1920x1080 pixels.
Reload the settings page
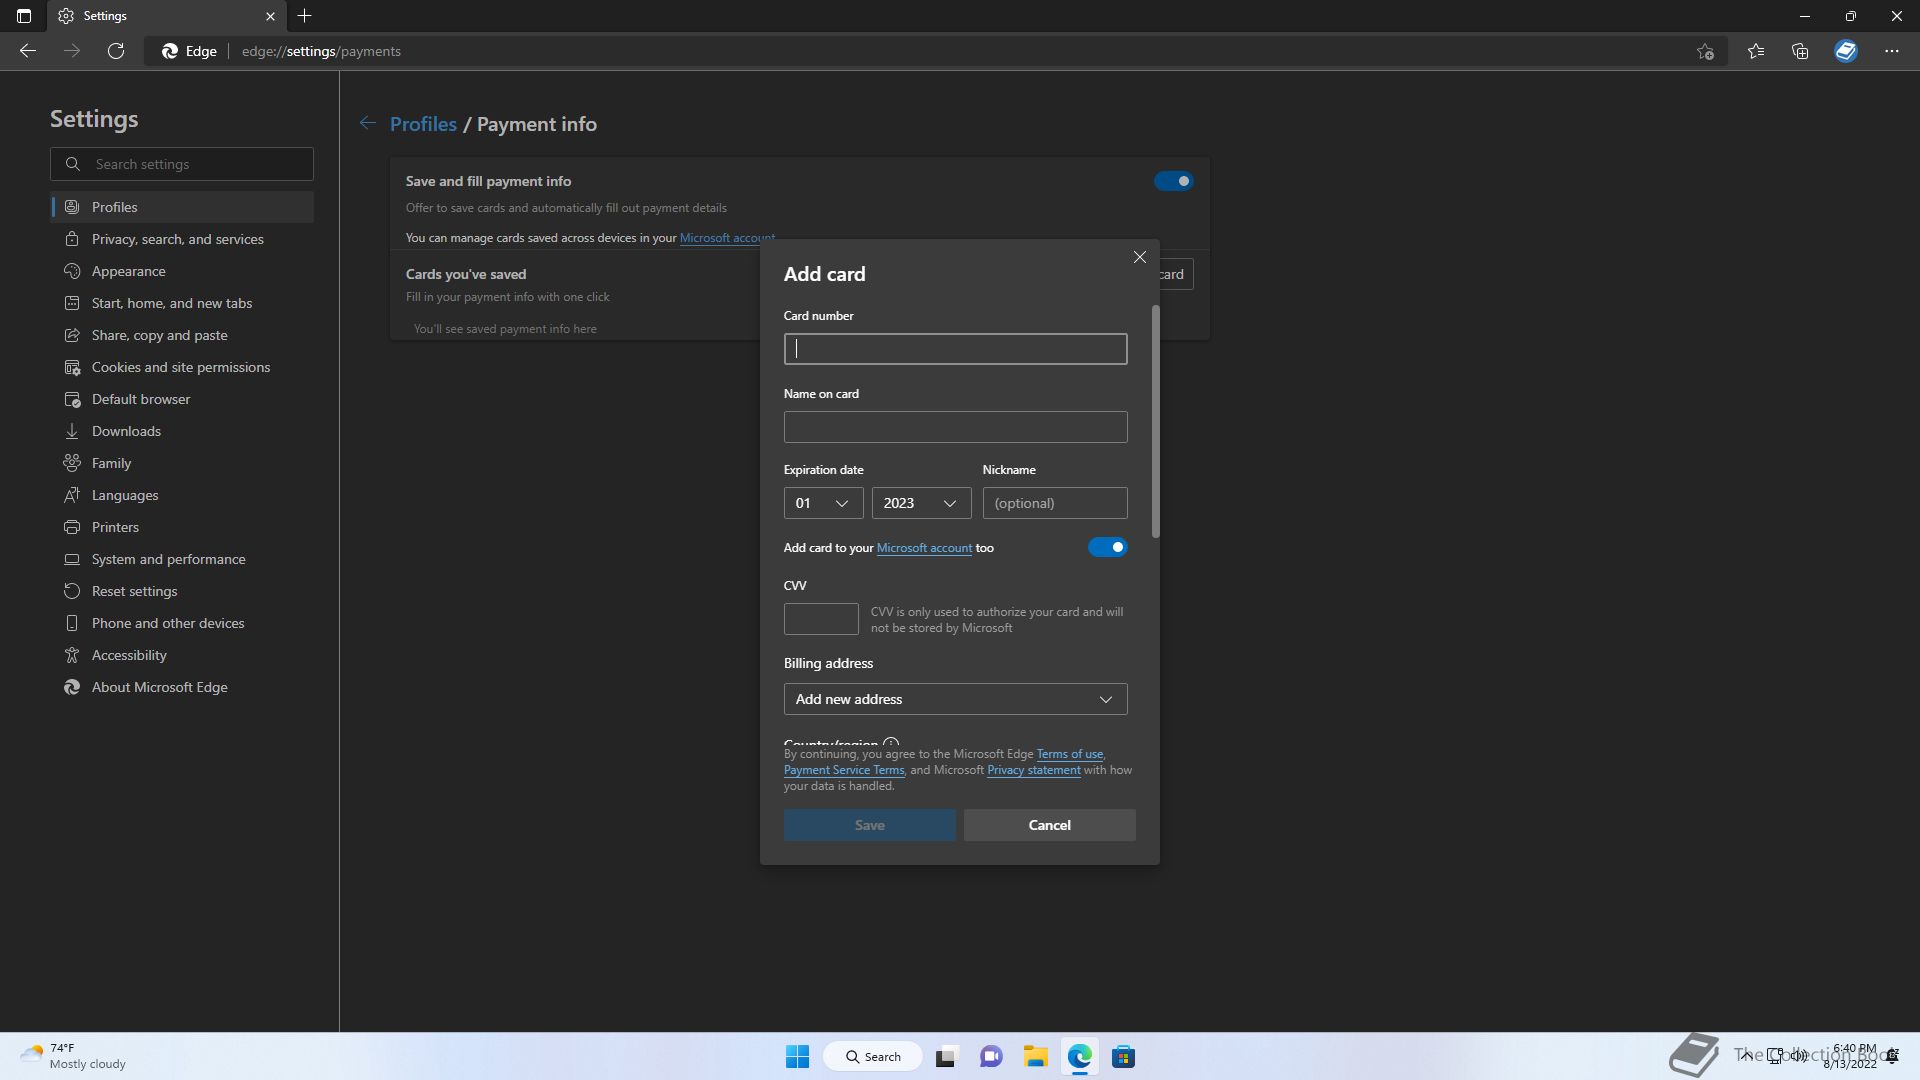pos(116,51)
